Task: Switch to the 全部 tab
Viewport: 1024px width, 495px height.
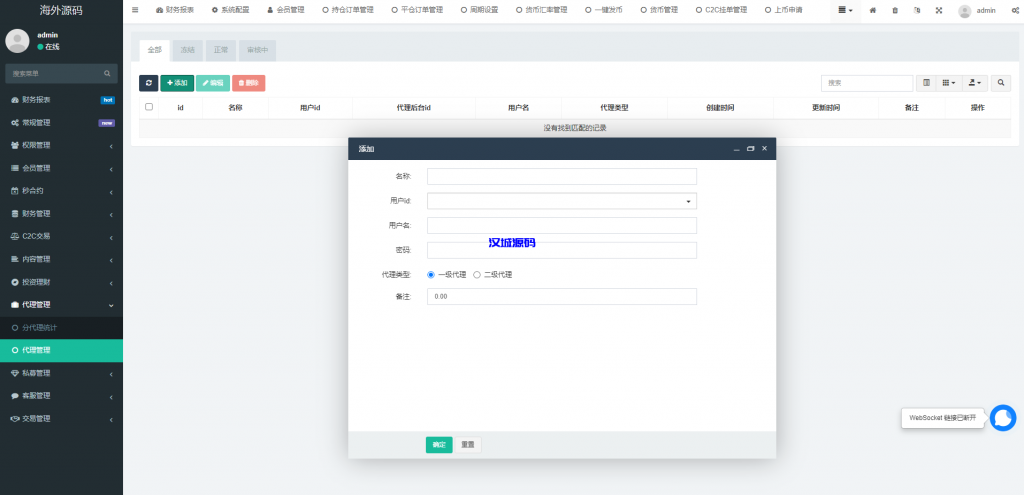Action: tap(154, 50)
